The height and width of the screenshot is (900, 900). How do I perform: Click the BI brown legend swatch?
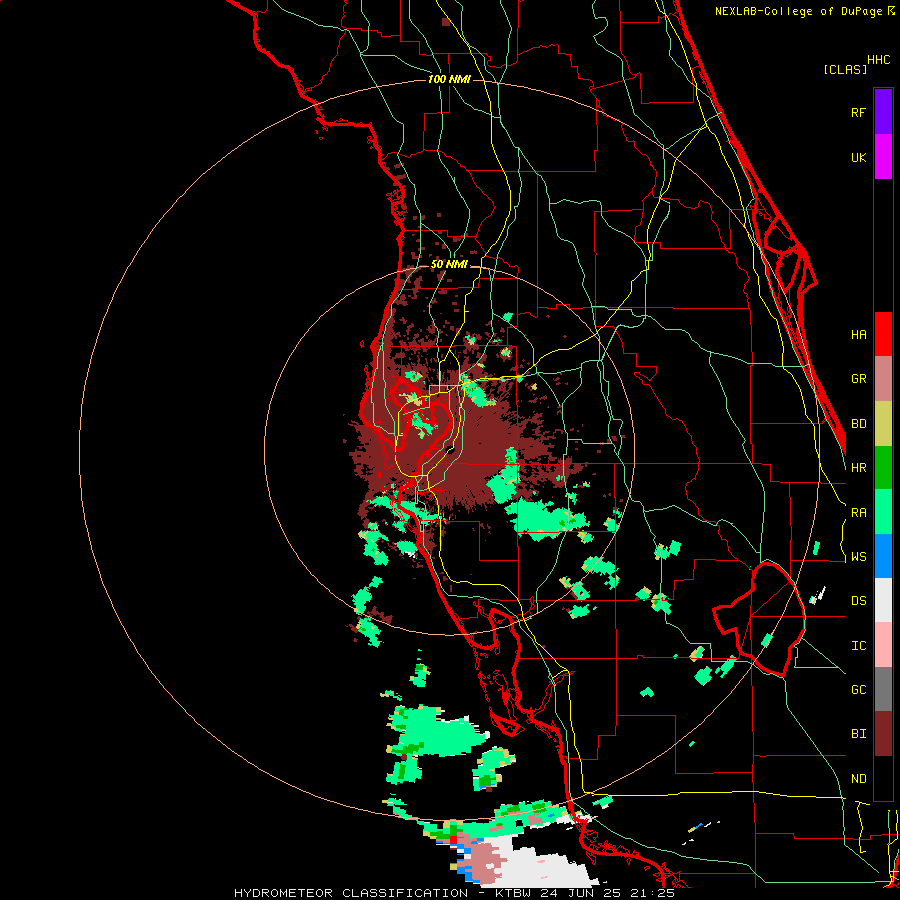tap(883, 734)
